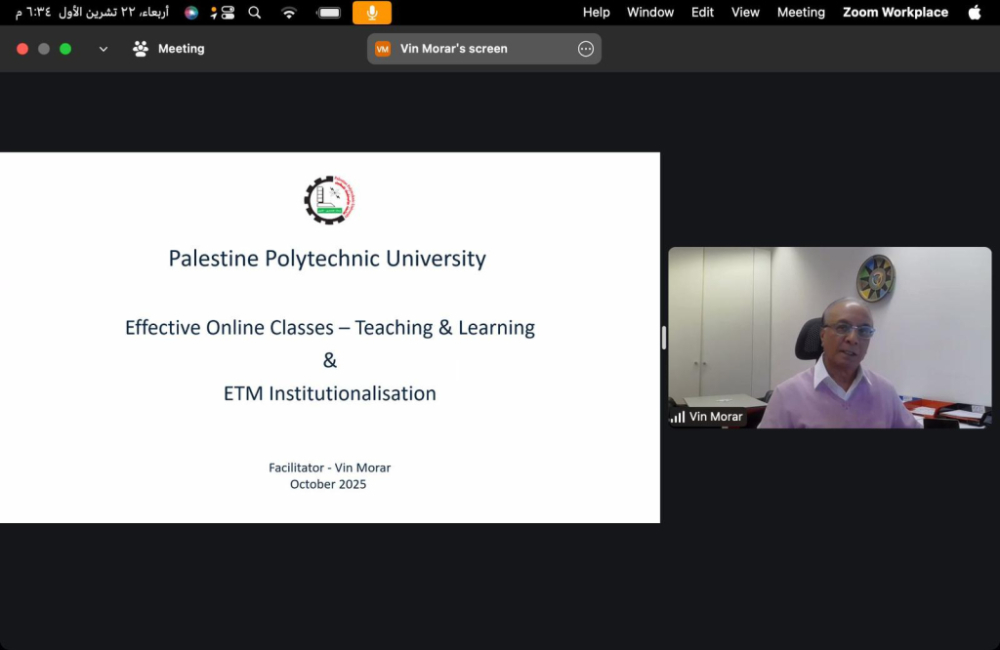The width and height of the screenshot is (1000, 650).
Task: Open the View menu
Action: point(745,13)
